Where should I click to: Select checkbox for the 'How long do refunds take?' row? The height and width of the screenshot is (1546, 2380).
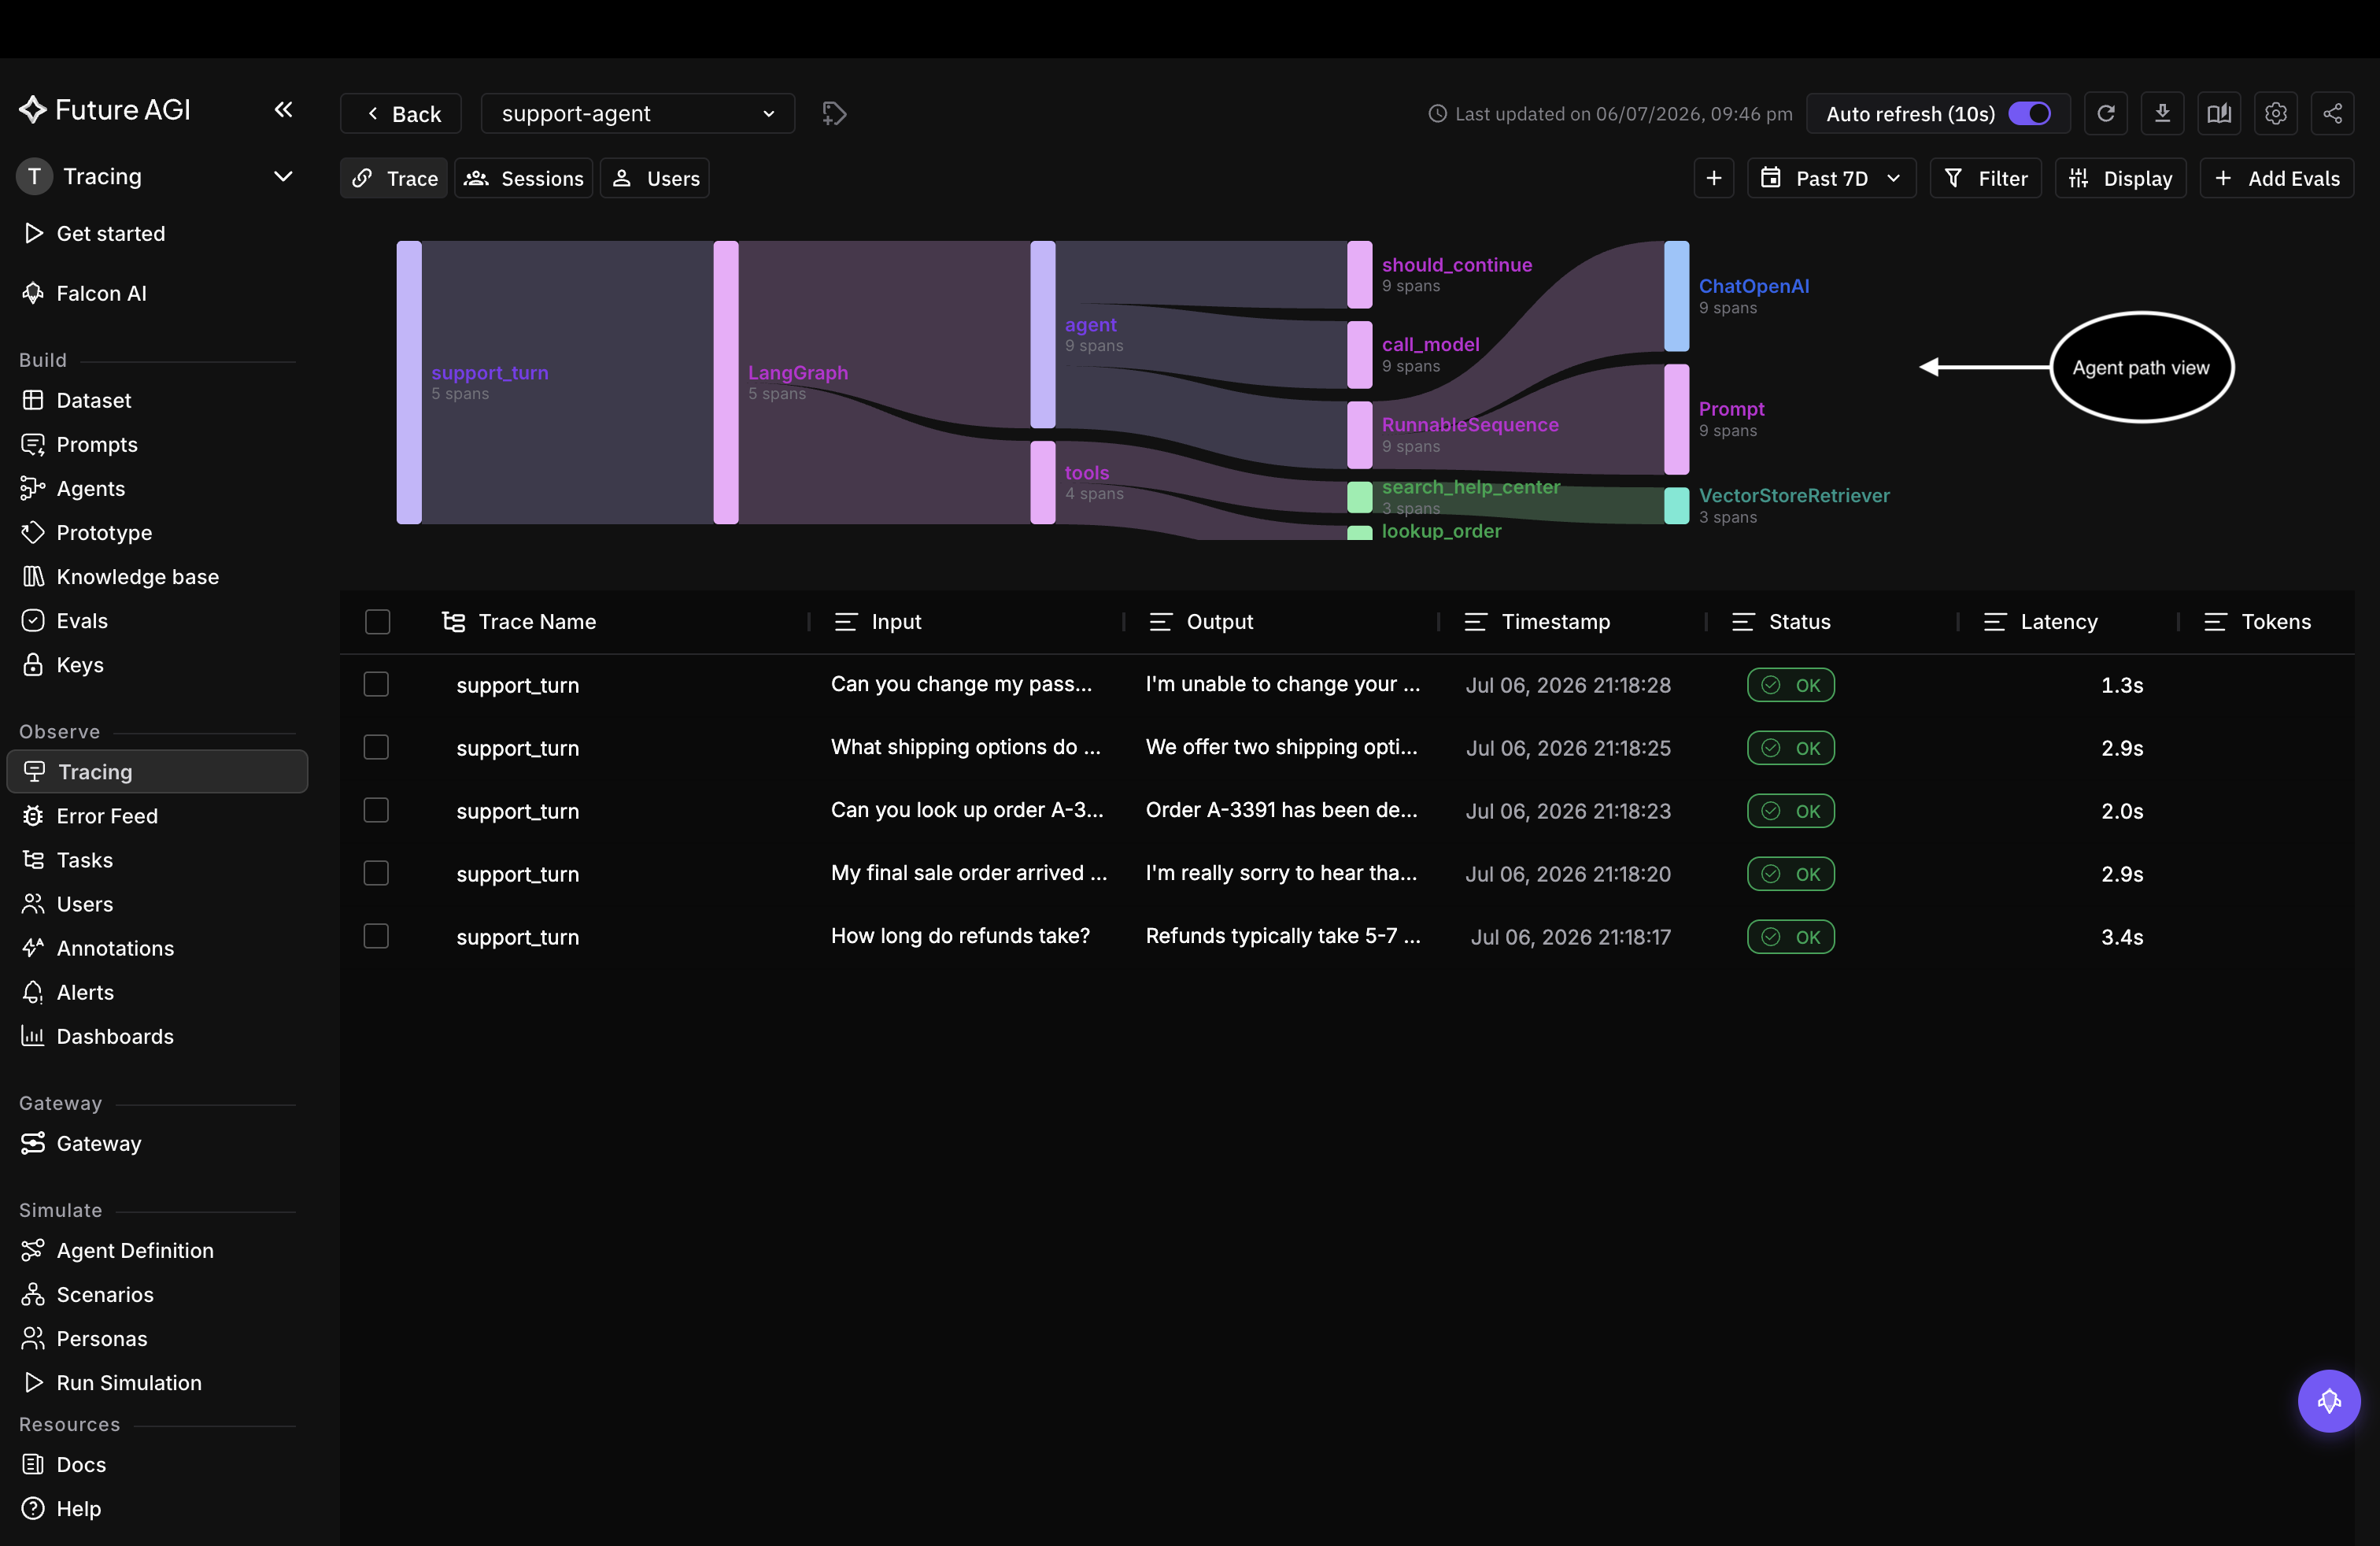pyautogui.click(x=376, y=936)
